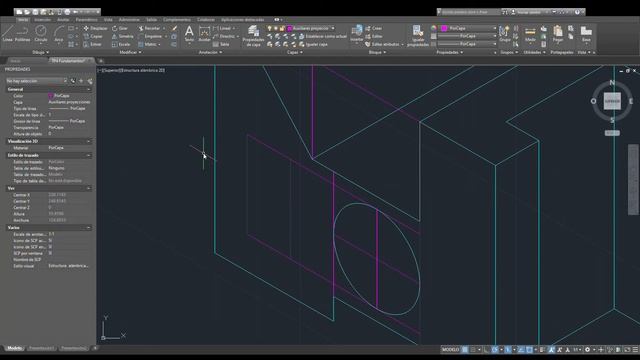The image size is (640, 360).
Task: Click the Empalme fillet tool
Action: click(150, 36)
